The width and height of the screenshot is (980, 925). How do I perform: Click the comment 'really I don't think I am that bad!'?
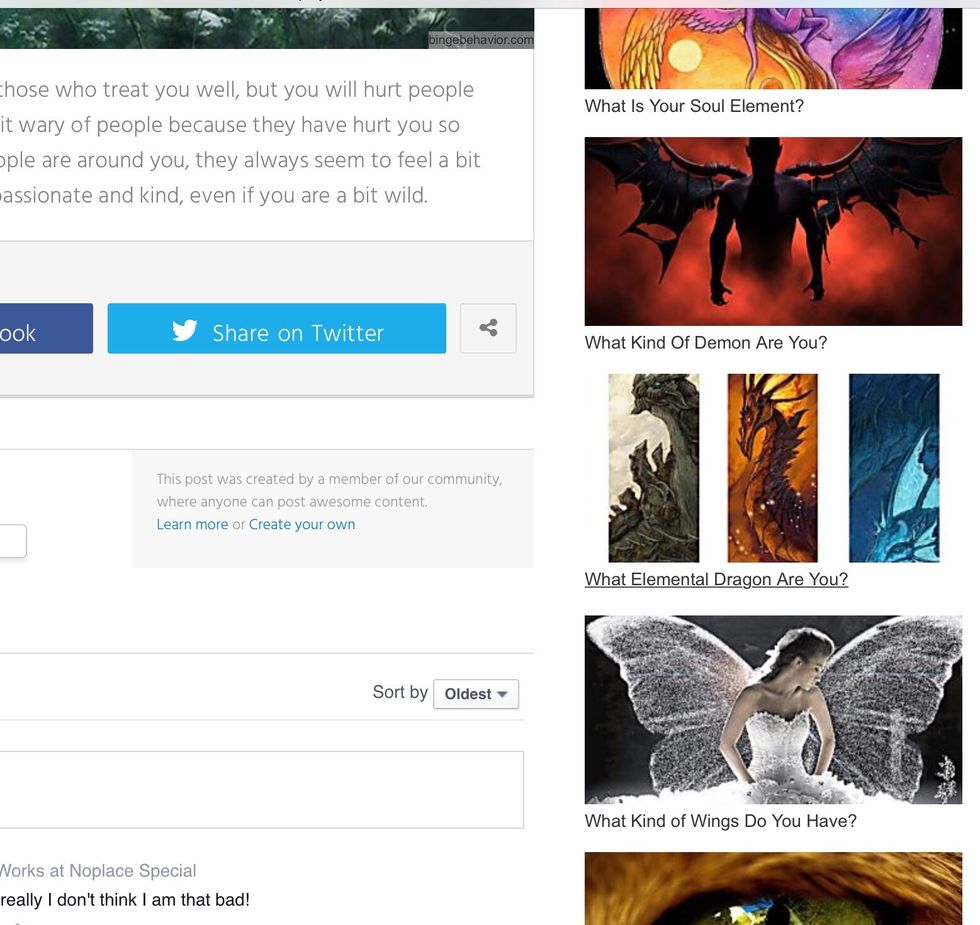(125, 899)
